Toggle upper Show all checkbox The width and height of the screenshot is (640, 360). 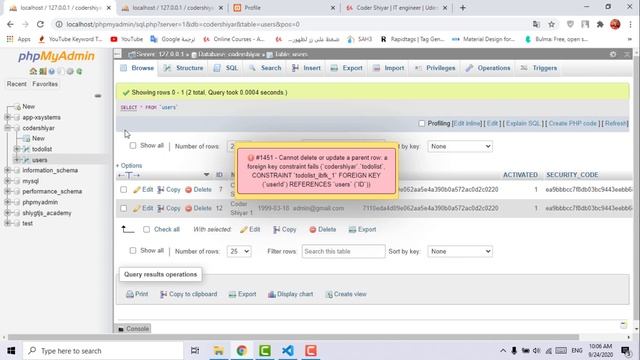click(133, 145)
